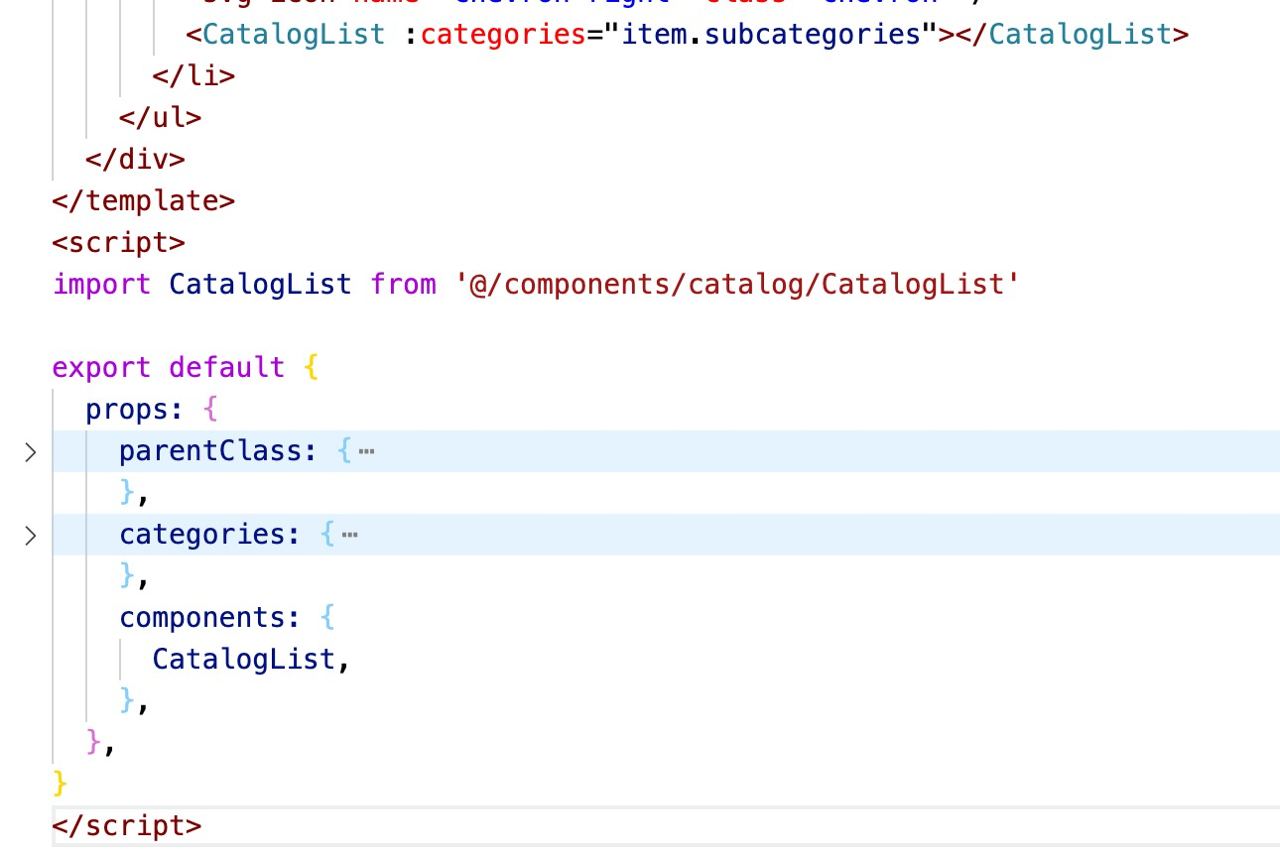This screenshot has width=1280, height=859.
Task: Click the opening brace after props:
Action: pyautogui.click(x=210, y=409)
